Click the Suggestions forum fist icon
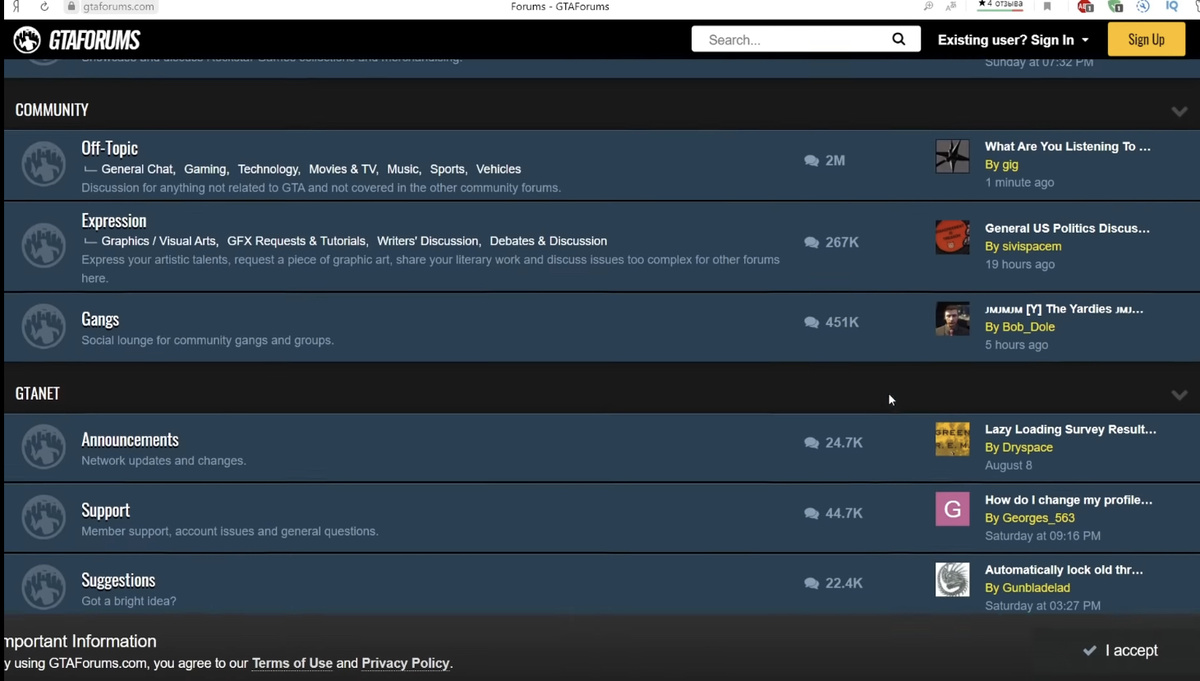The width and height of the screenshot is (1200, 681). [43, 587]
